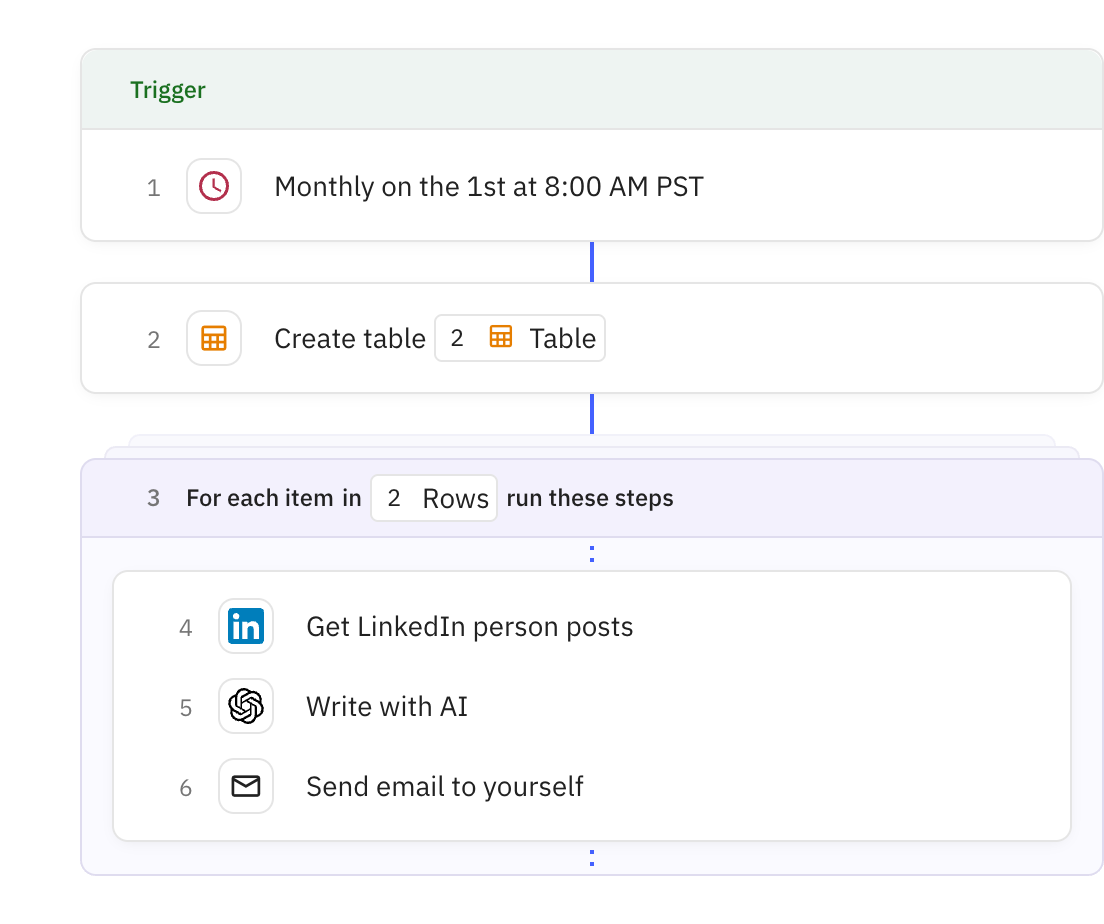Click the OpenAI icon for Write with AI
This screenshot has width=1104, height=924.
[246, 706]
